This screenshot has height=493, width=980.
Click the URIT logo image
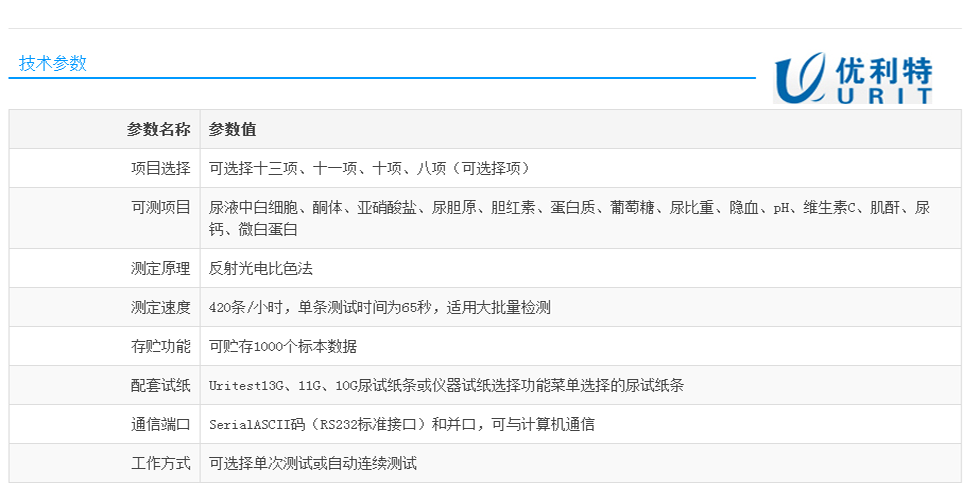coord(853,77)
